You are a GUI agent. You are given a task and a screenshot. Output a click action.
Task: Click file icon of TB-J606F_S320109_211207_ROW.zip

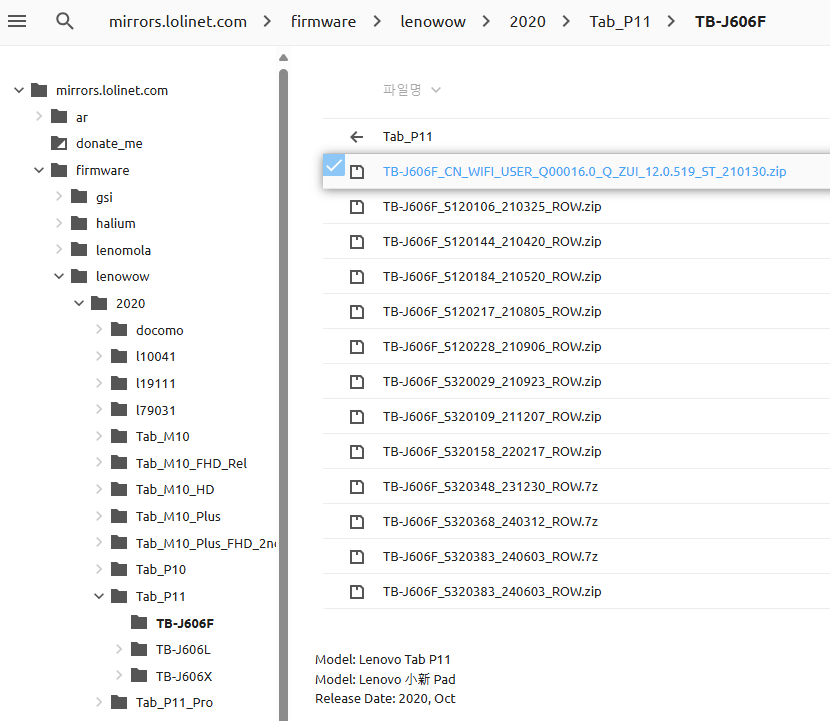point(357,417)
